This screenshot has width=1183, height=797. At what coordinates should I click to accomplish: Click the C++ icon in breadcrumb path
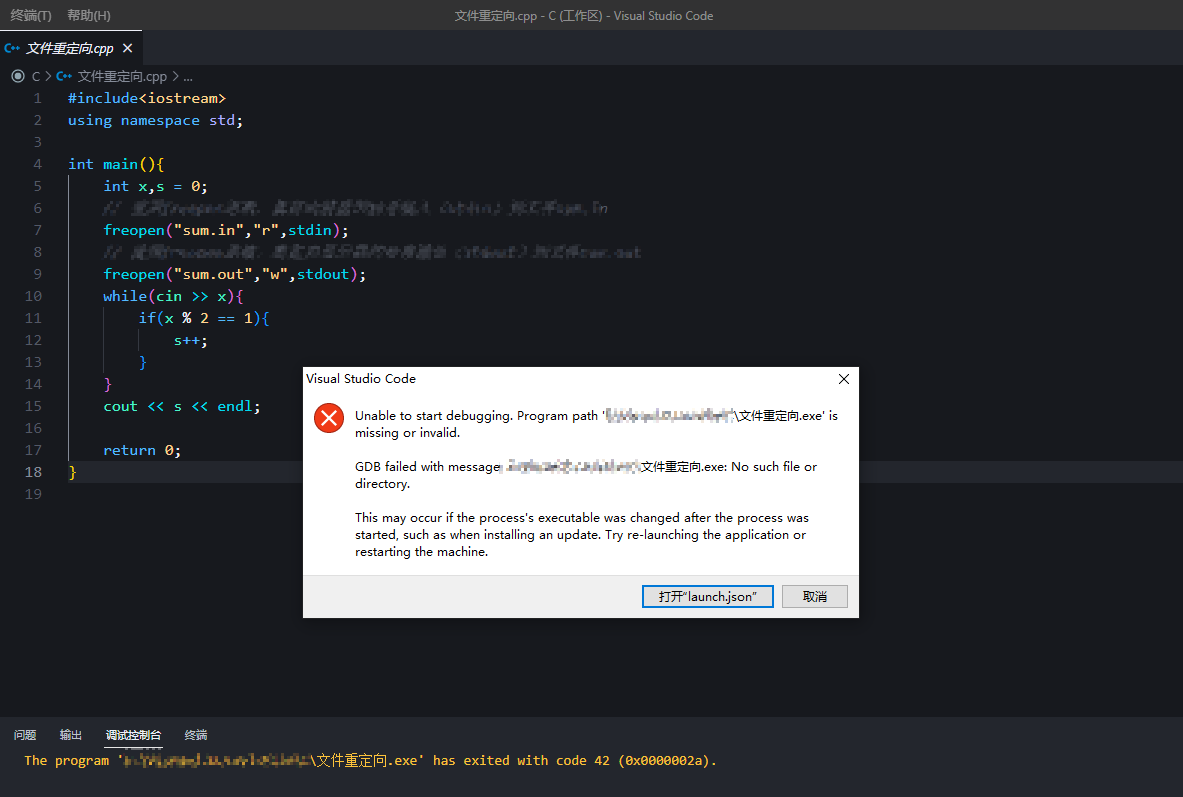click(x=64, y=76)
